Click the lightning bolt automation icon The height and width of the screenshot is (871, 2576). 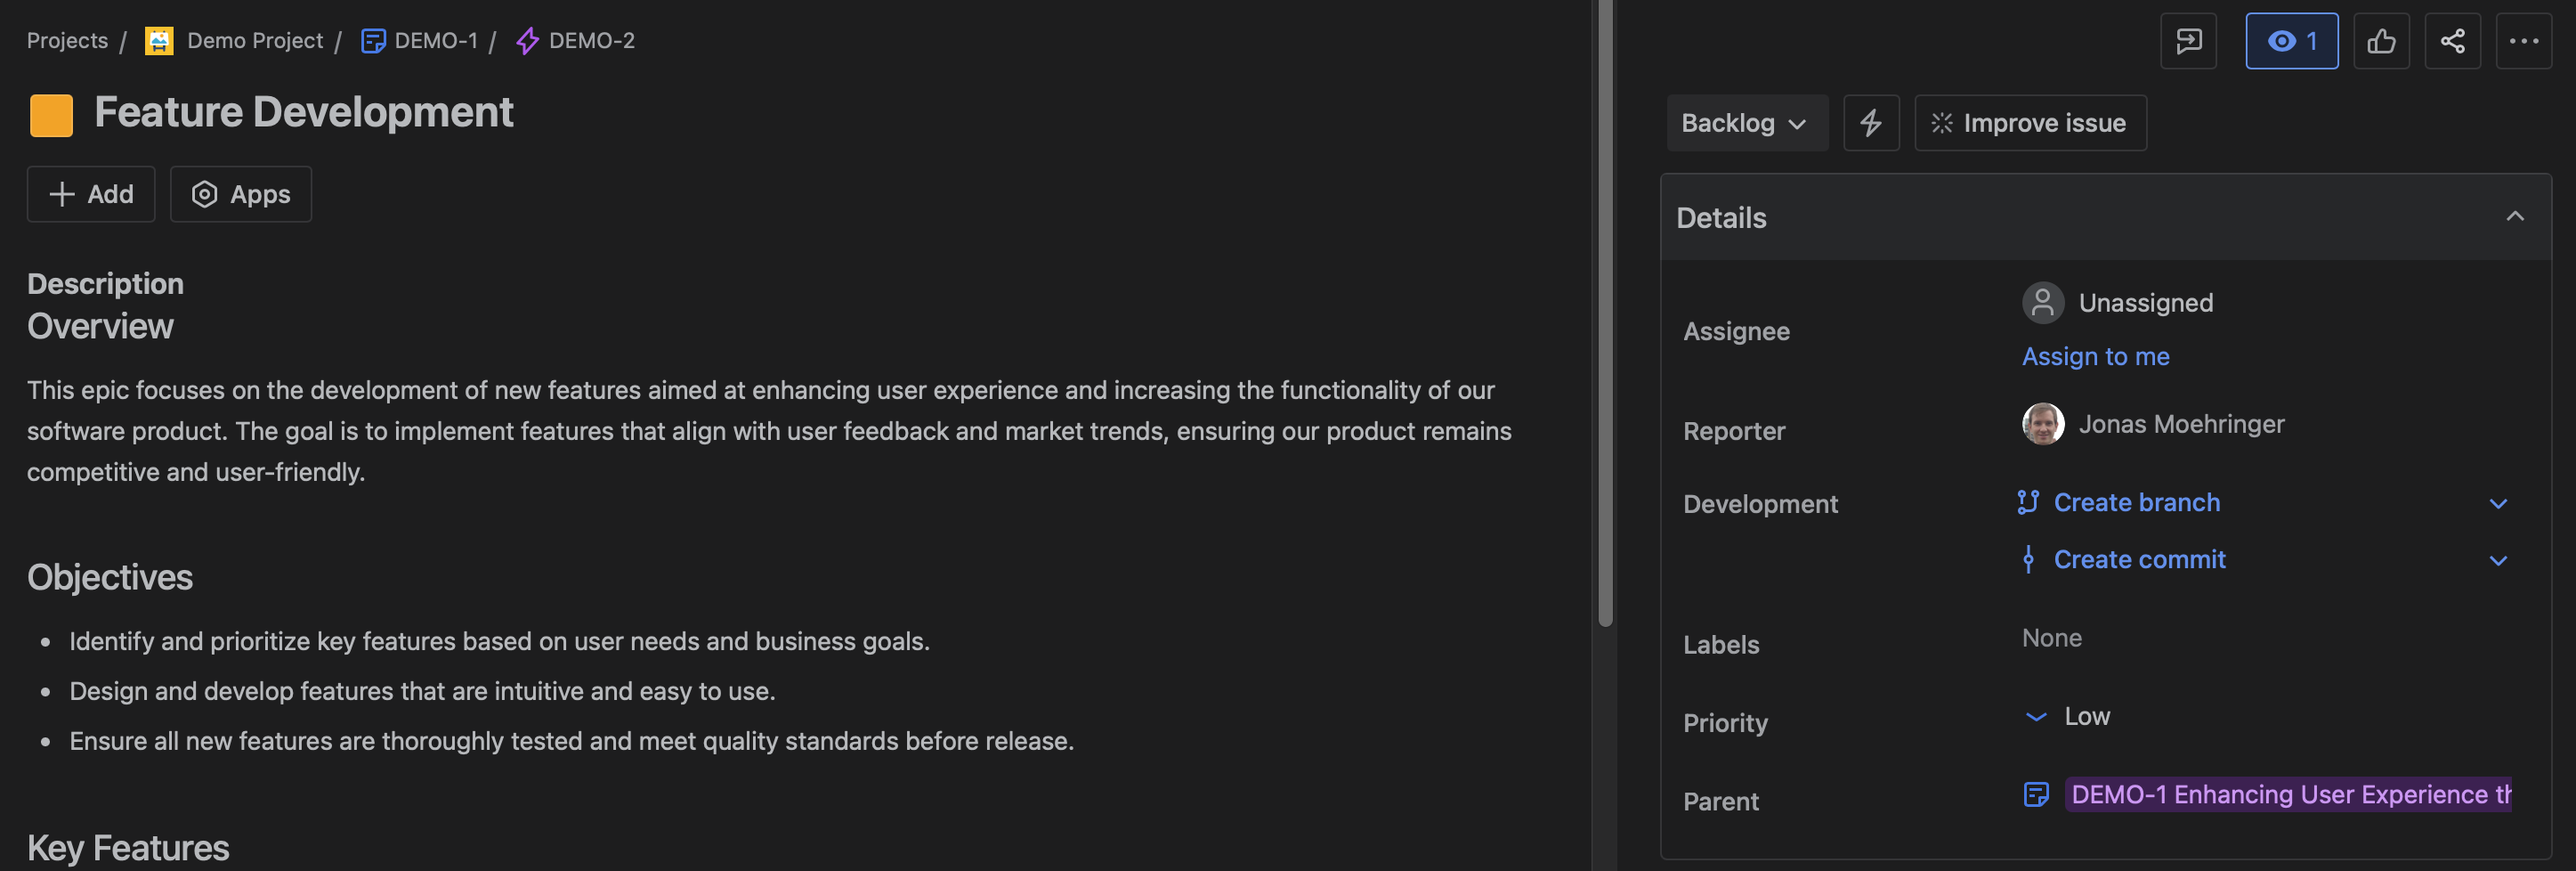click(x=1871, y=123)
